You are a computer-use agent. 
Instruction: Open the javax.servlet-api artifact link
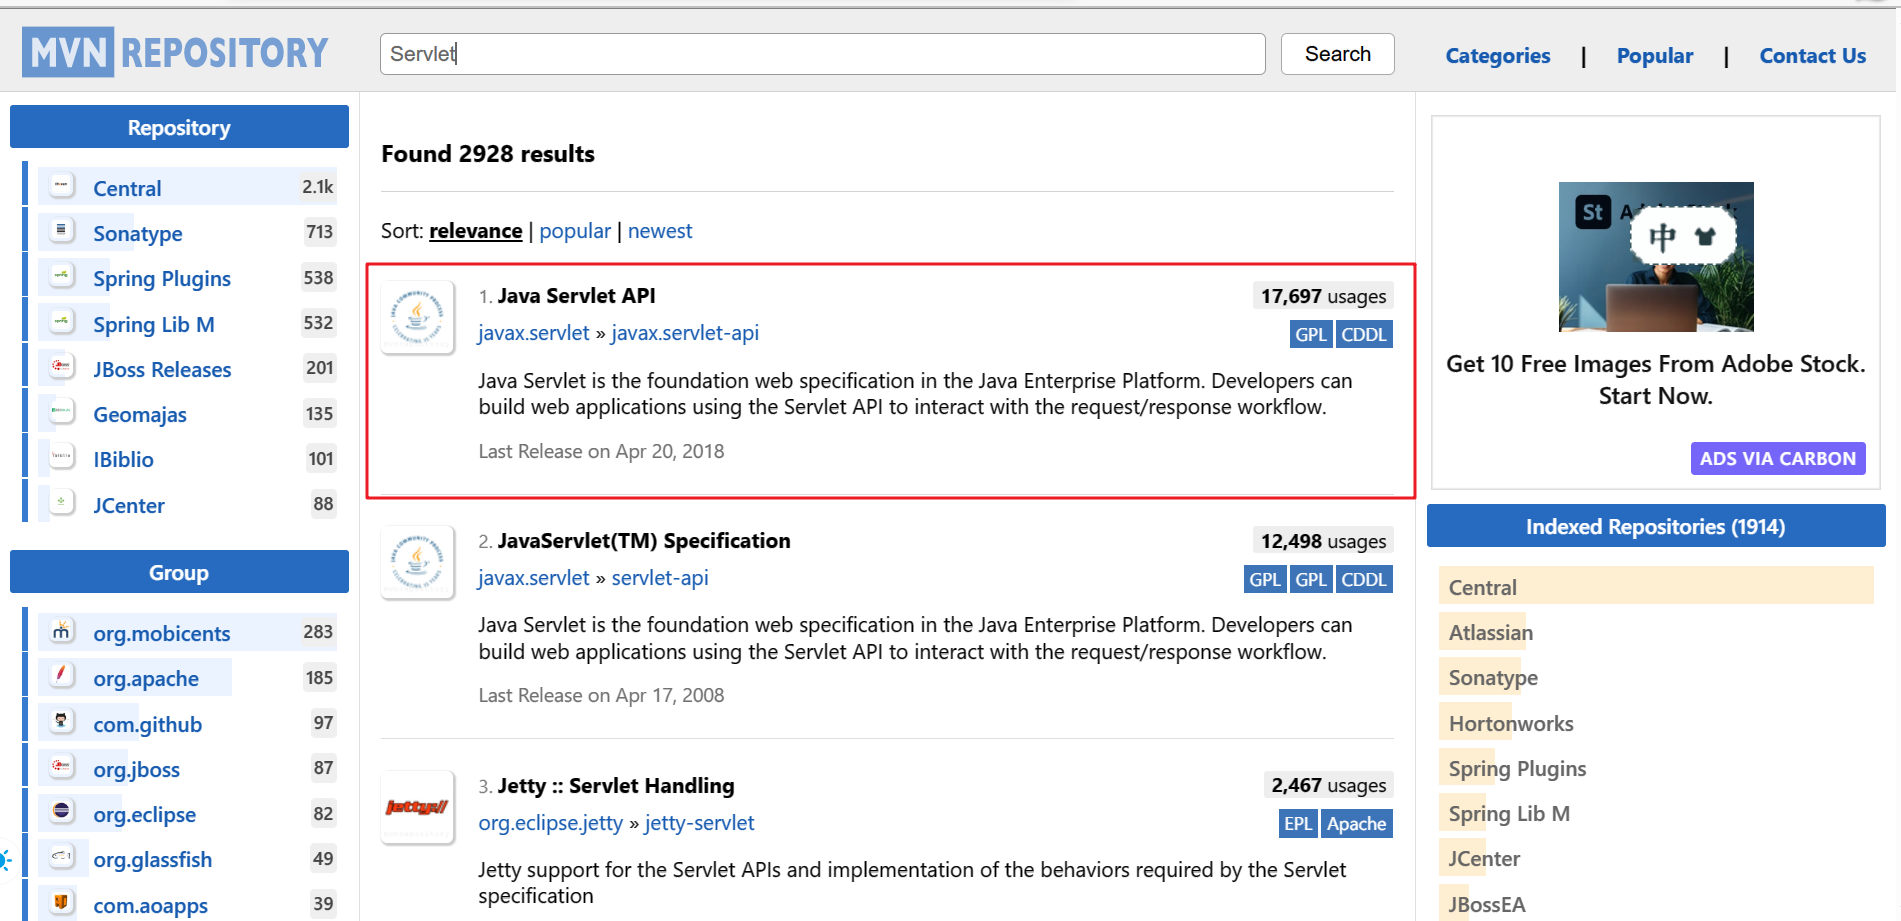point(685,333)
